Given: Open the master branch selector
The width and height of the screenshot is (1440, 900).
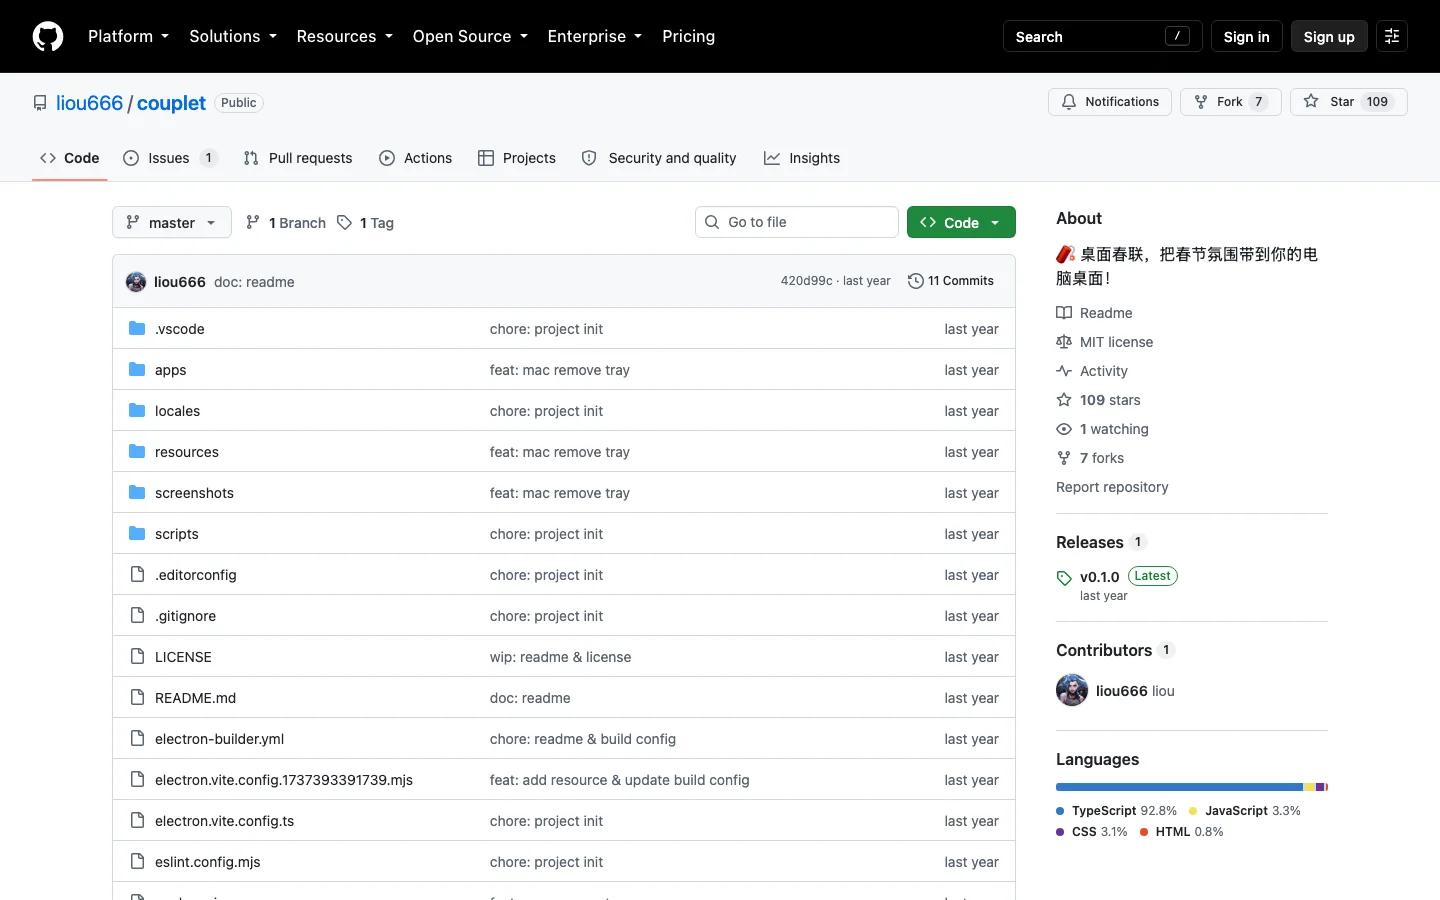Looking at the screenshot, I should point(172,222).
